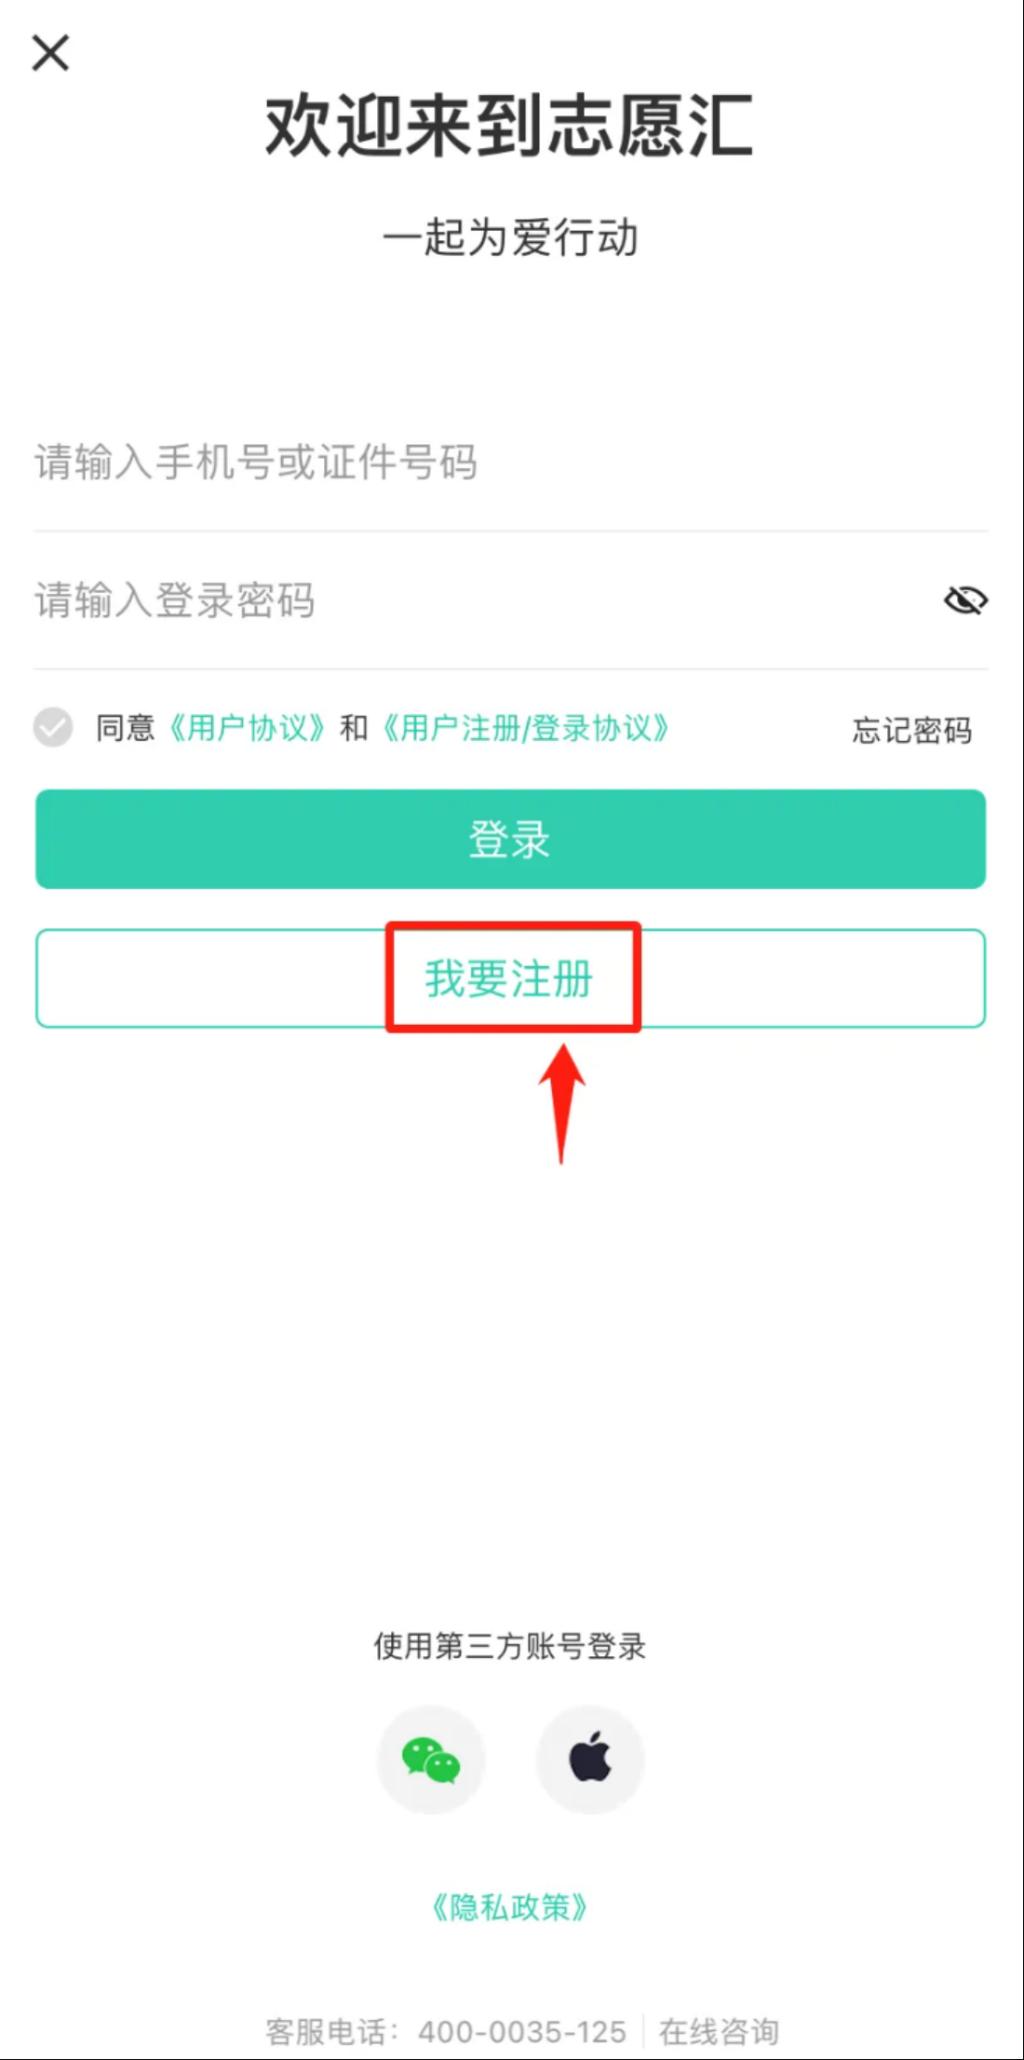Focus the phone or ID number field
This screenshot has width=1024, height=2060.
[511, 463]
